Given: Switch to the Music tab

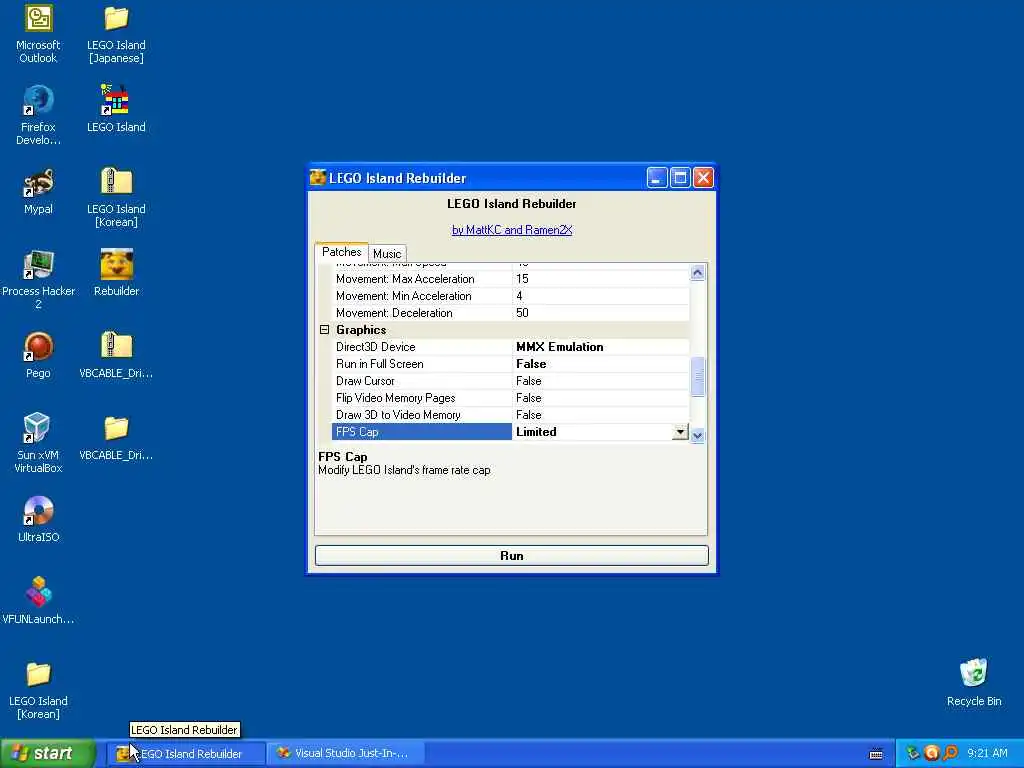Looking at the screenshot, I should [x=387, y=253].
